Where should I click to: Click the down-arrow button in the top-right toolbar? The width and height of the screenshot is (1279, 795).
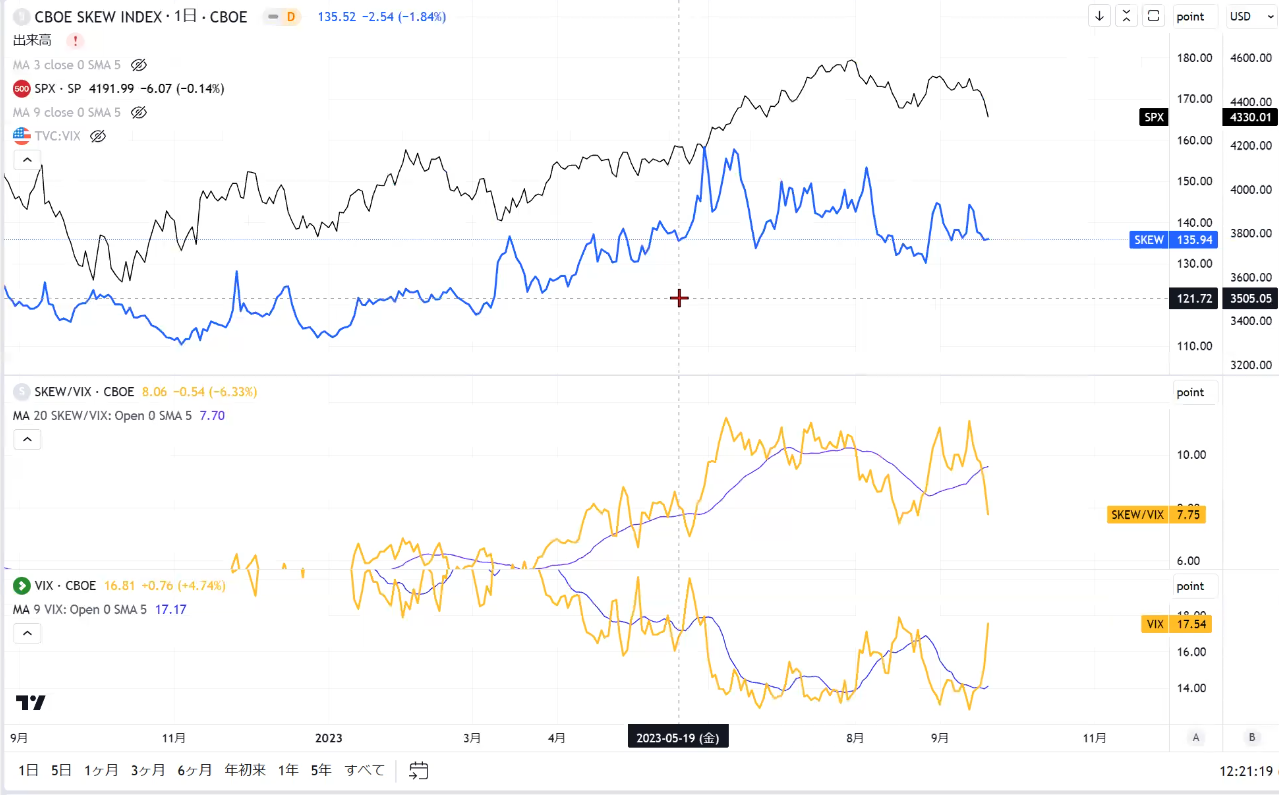point(1100,16)
